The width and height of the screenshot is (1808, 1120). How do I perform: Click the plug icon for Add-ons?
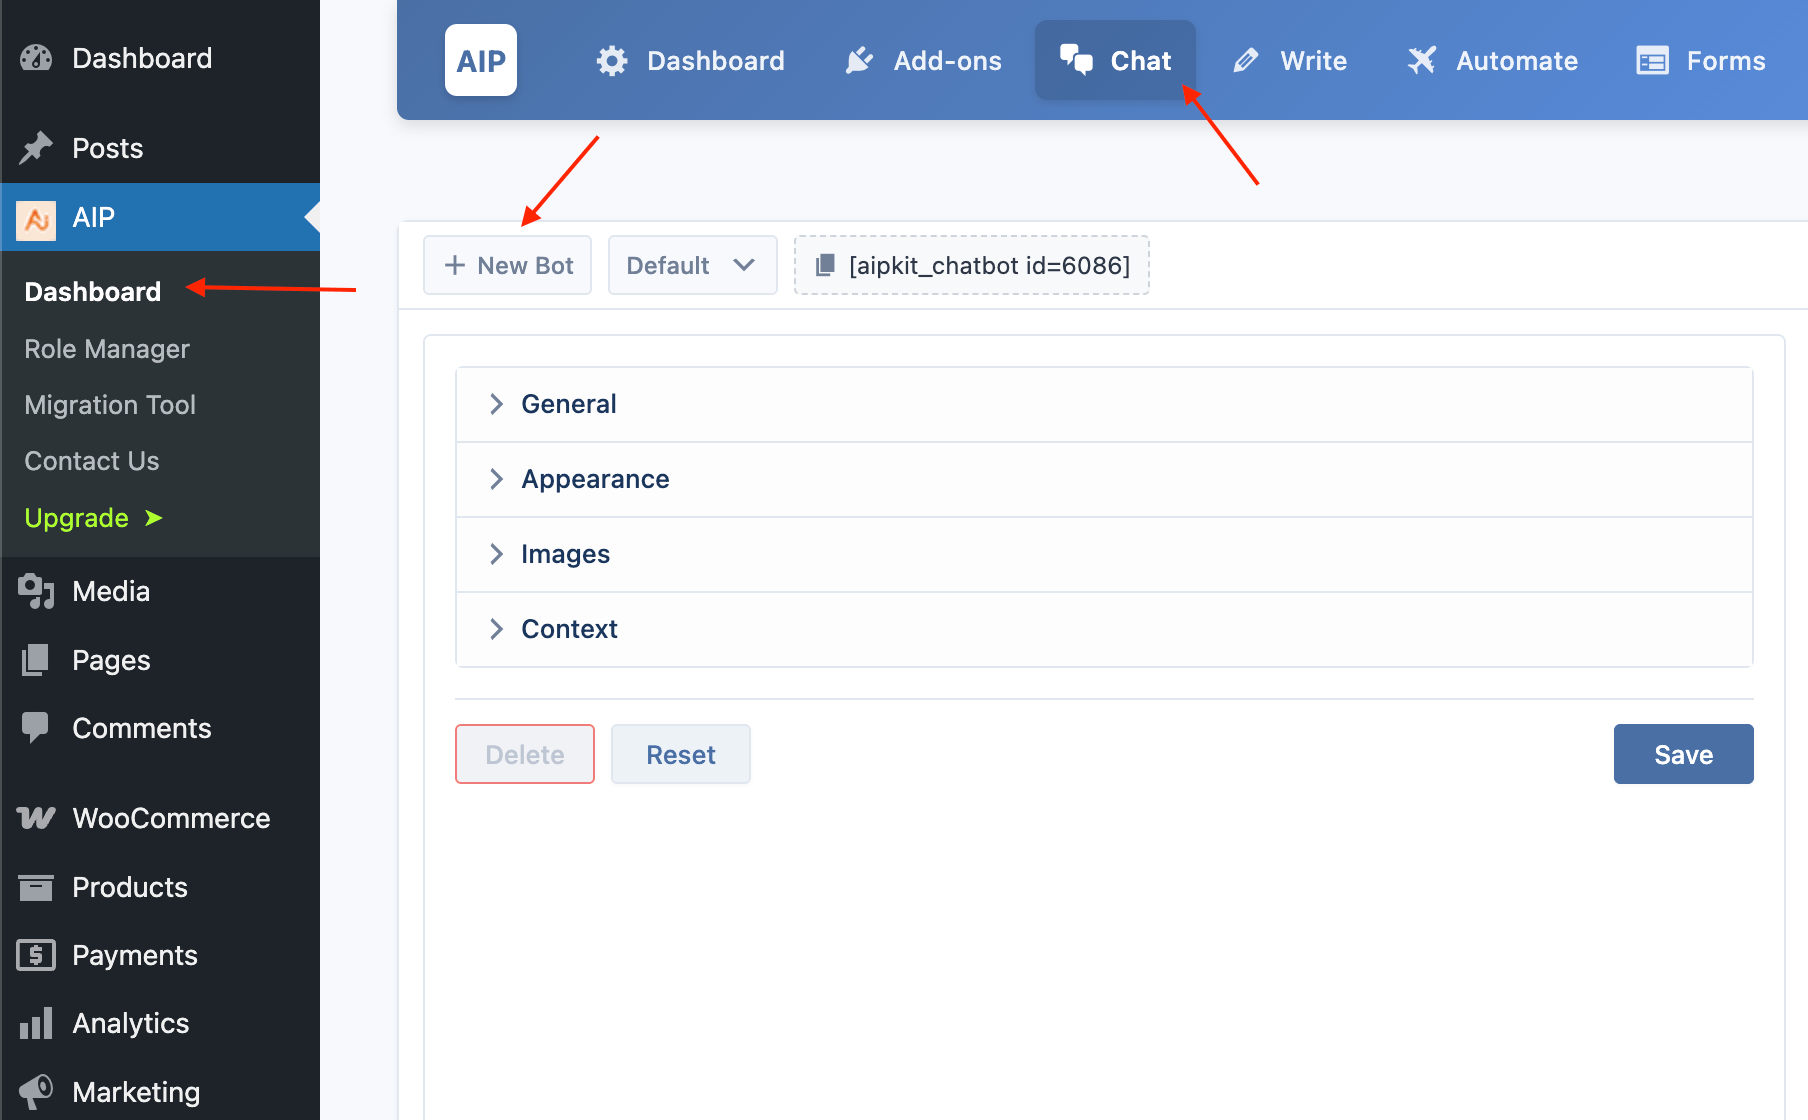[x=859, y=61]
